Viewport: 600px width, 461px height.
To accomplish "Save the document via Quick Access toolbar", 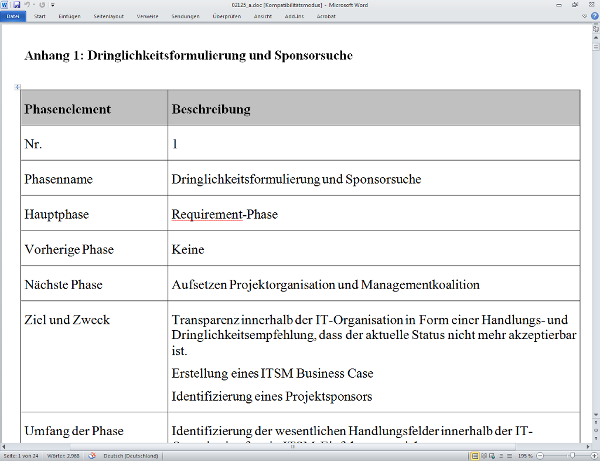I will (15, 5).
